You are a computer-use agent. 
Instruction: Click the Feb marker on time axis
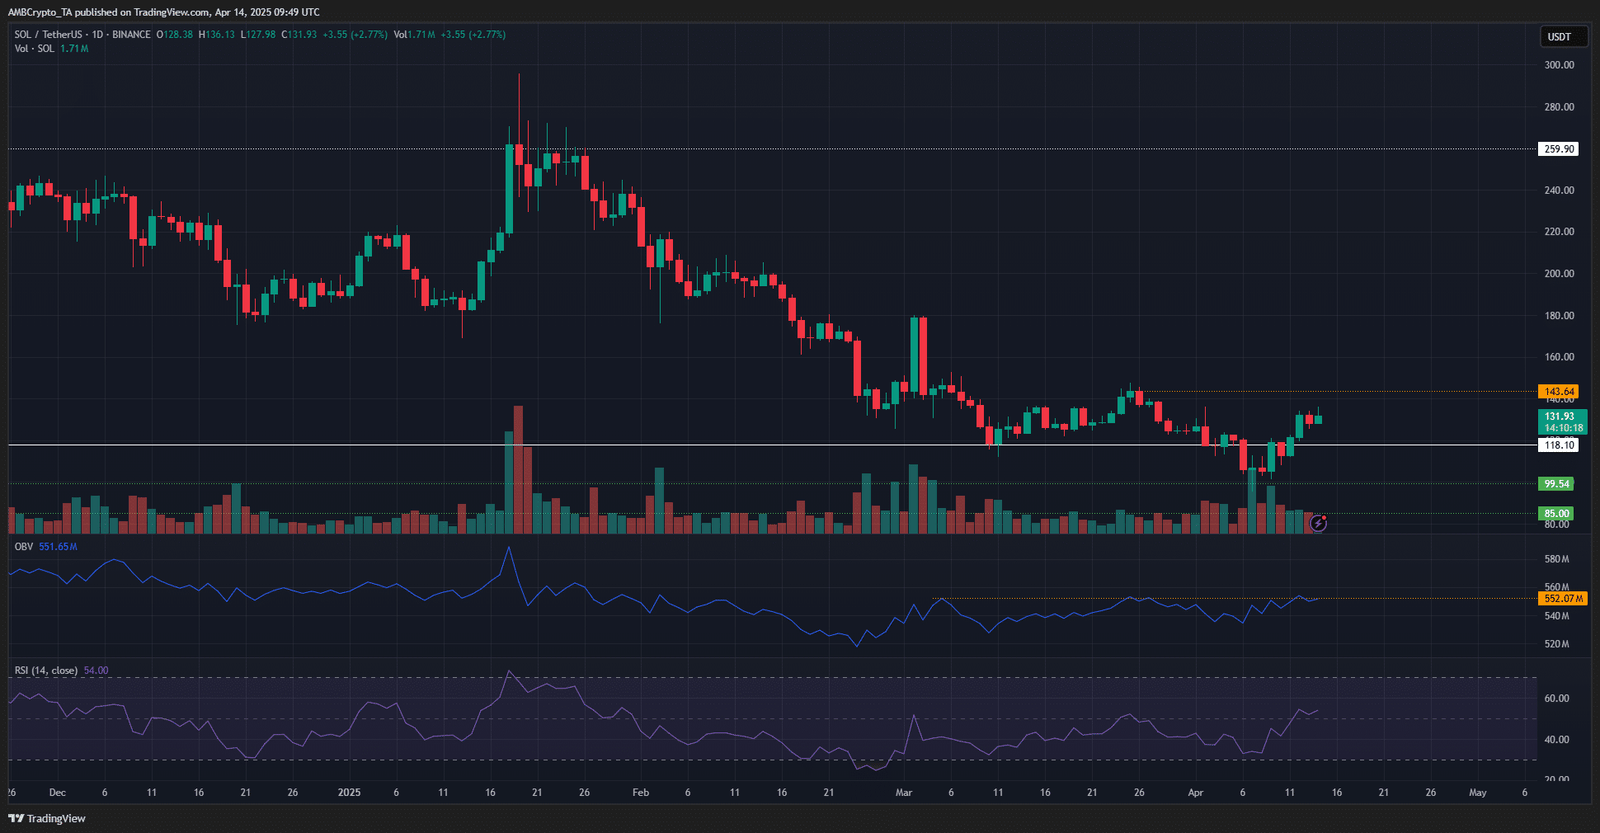(x=640, y=792)
